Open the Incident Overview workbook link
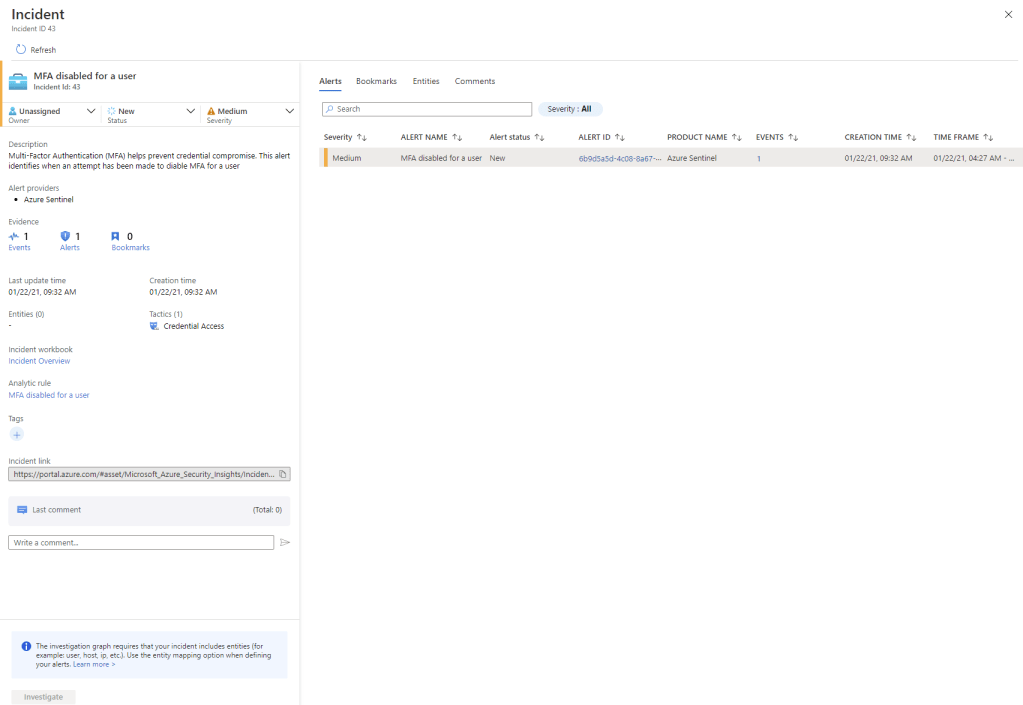 [x=40, y=361]
